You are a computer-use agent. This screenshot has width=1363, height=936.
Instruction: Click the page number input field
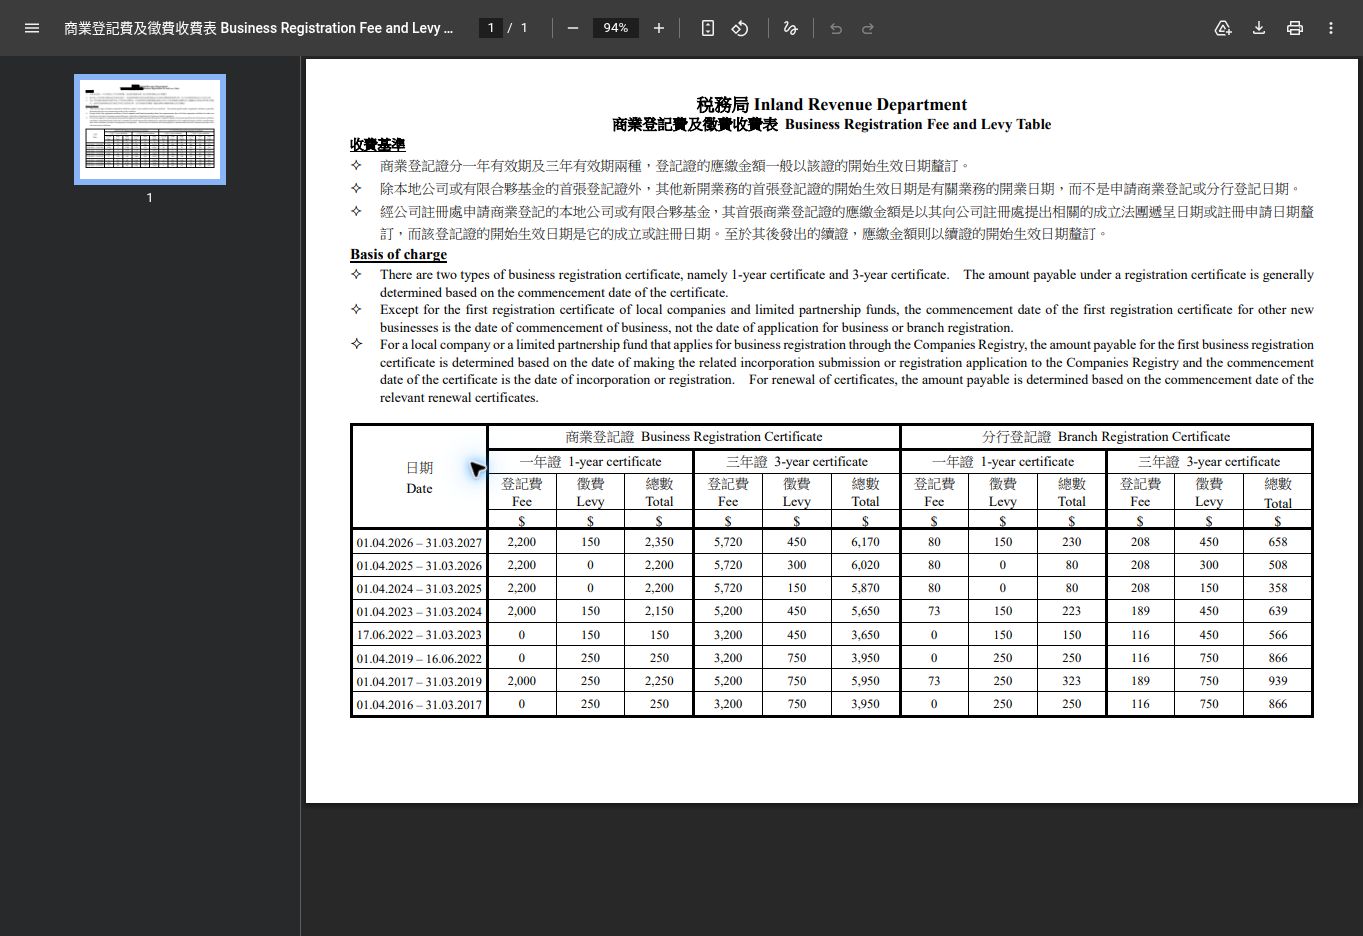click(x=491, y=28)
